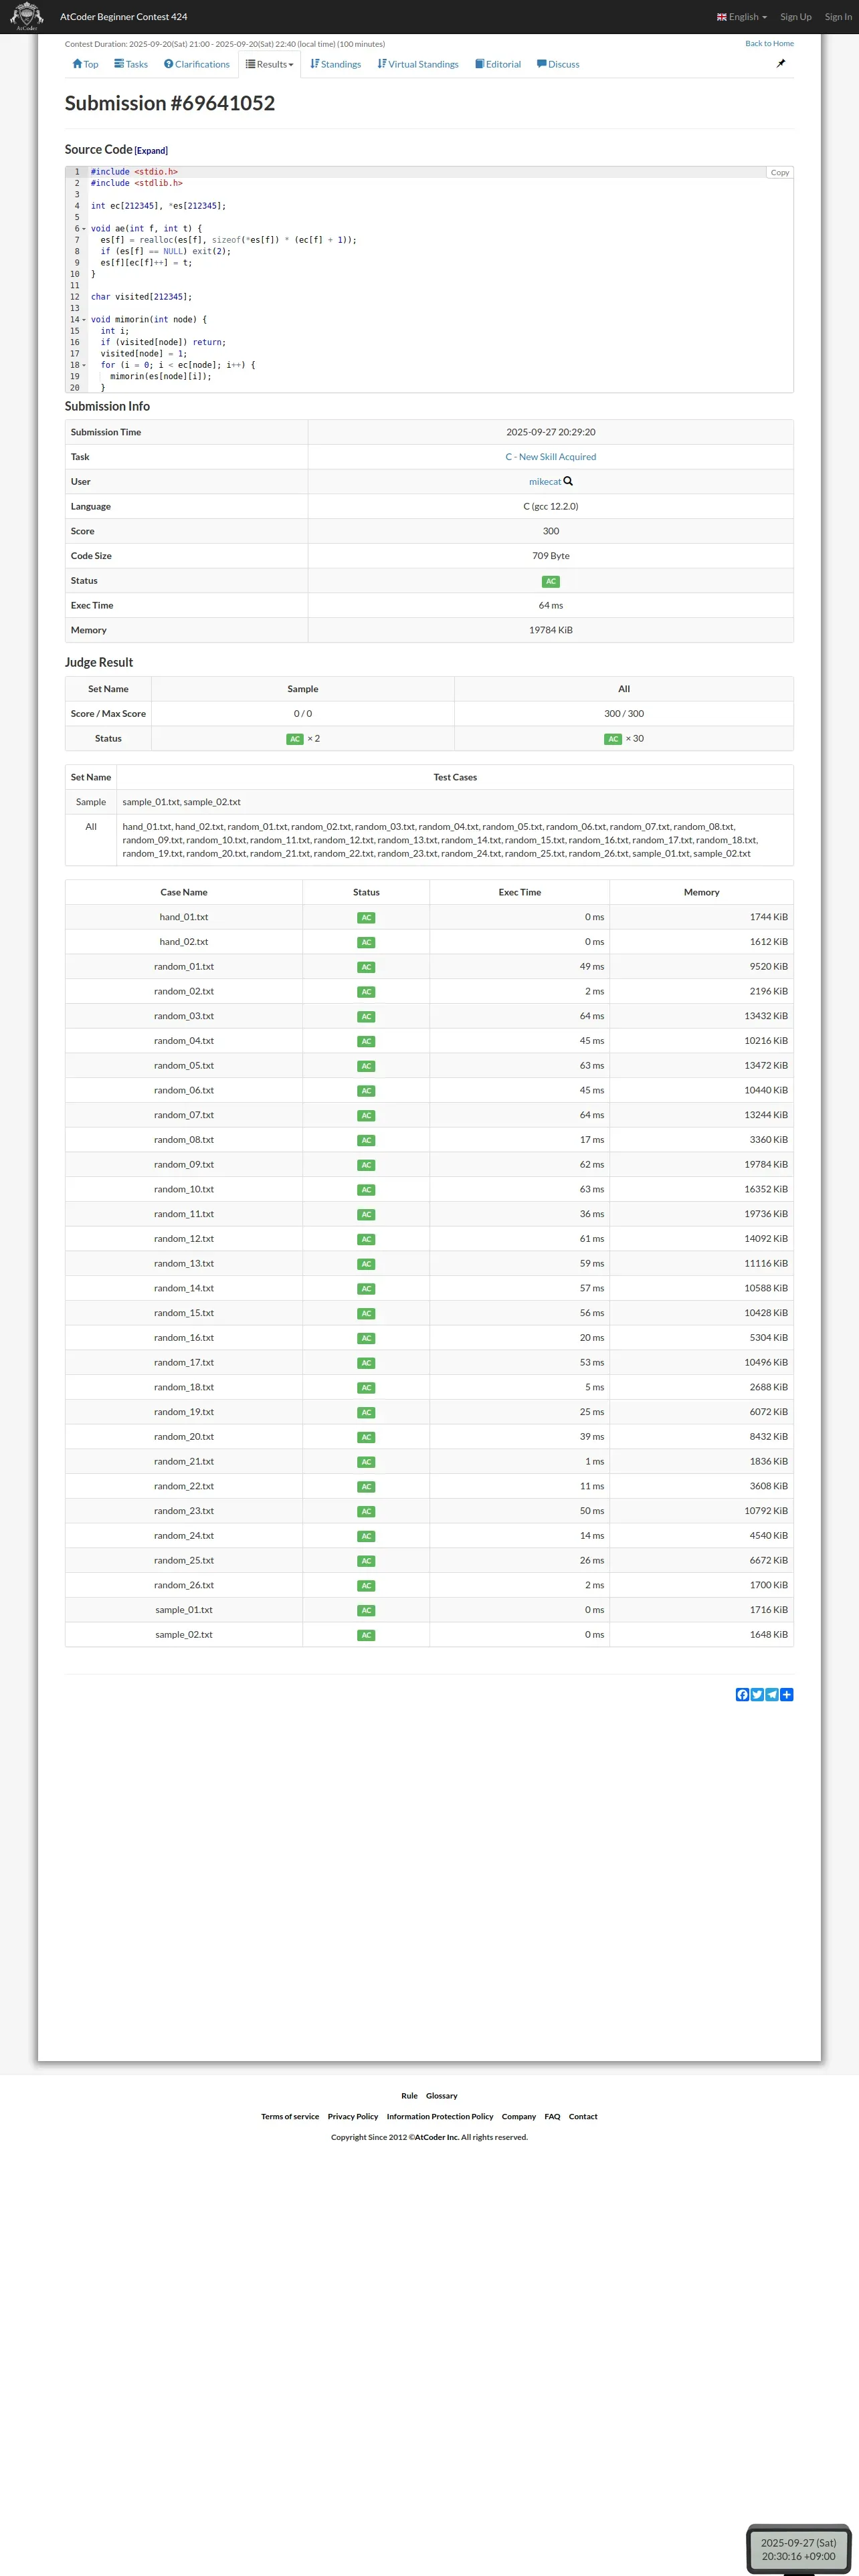The image size is (859, 2576).
Task: Click the random_03.txt case name
Action: point(184,1016)
